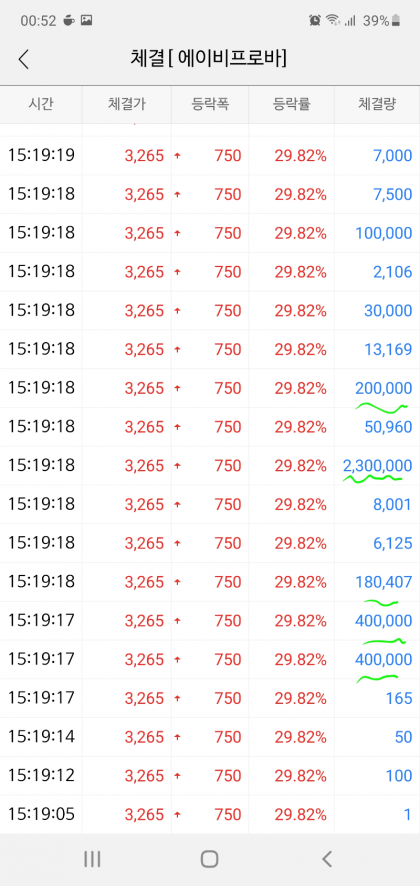Open the Android recent apps button

pos(92,859)
